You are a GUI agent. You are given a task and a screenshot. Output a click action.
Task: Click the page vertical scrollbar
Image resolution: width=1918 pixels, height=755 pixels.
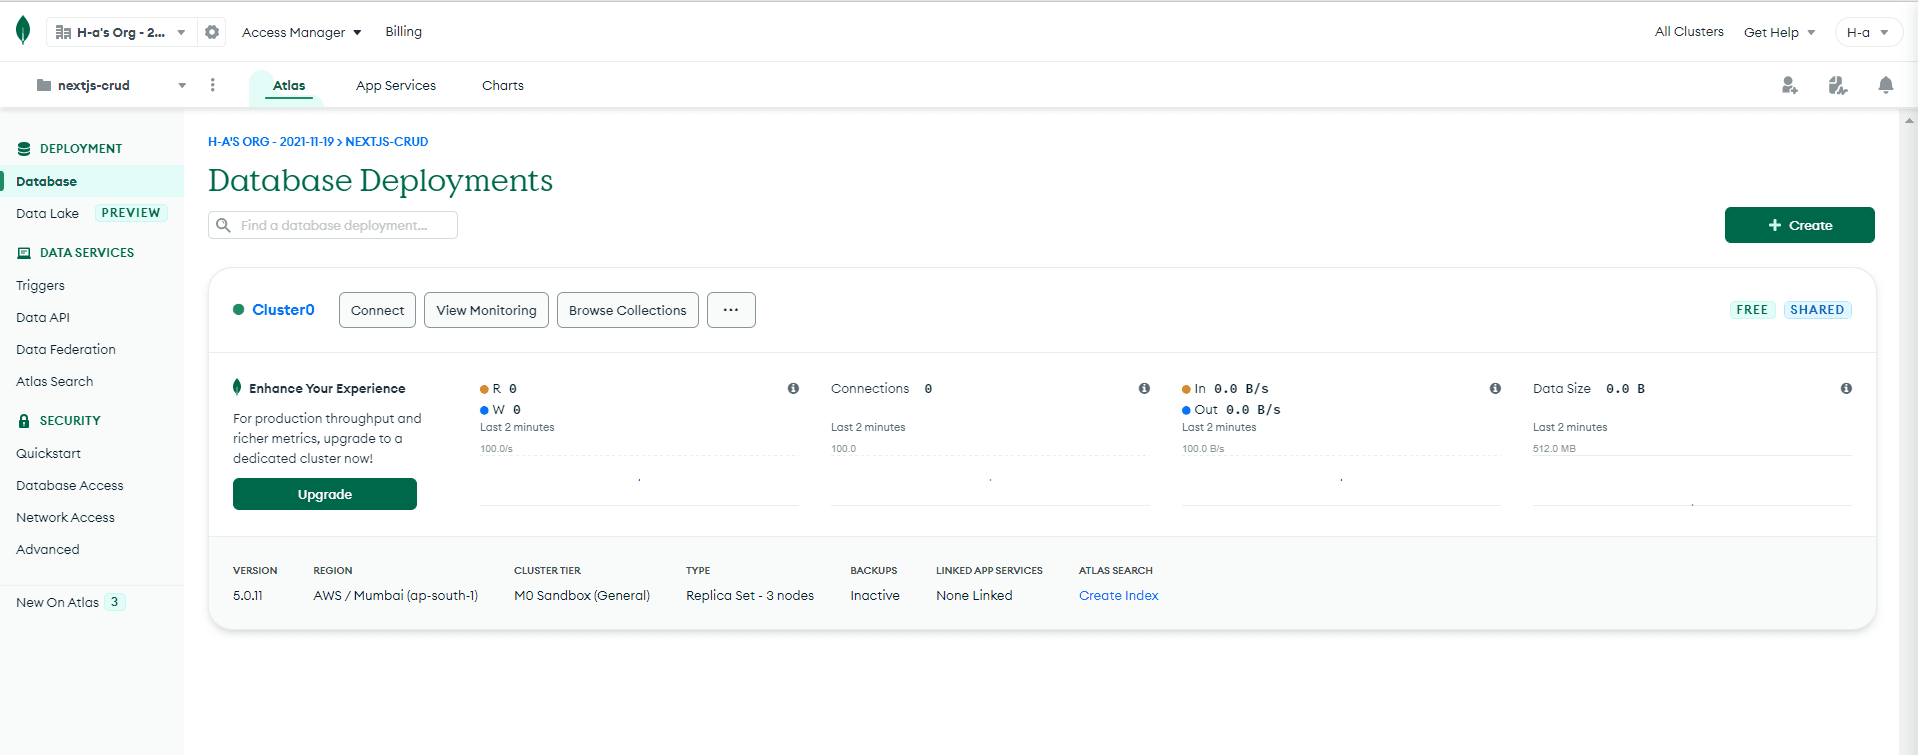point(1908,430)
